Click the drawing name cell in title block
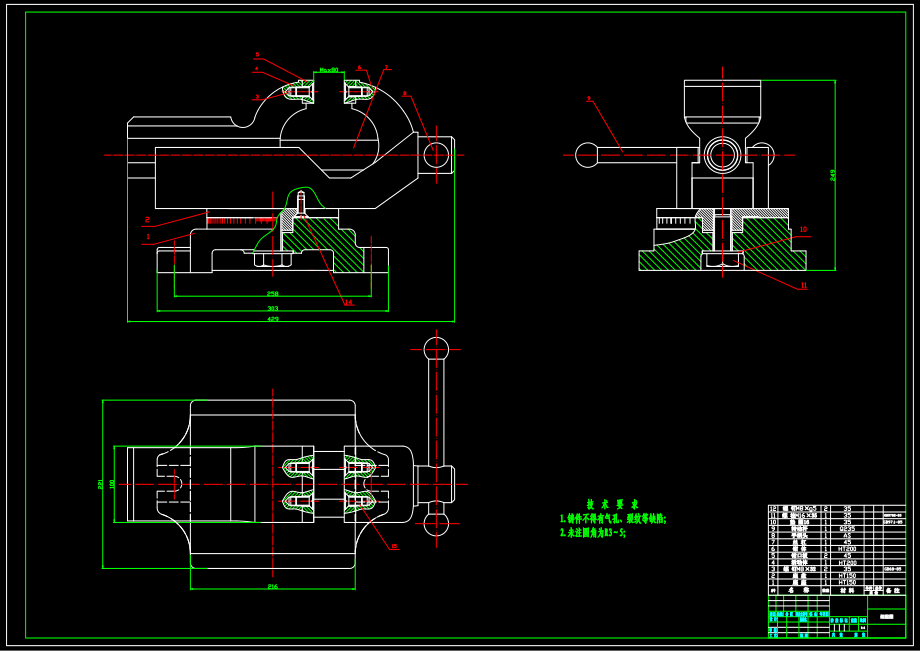The width and height of the screenshot is (920, 651). pos(887,616)
